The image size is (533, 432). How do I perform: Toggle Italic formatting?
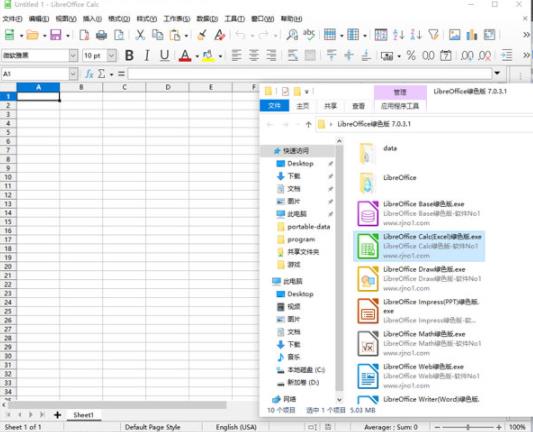[147, 55]
